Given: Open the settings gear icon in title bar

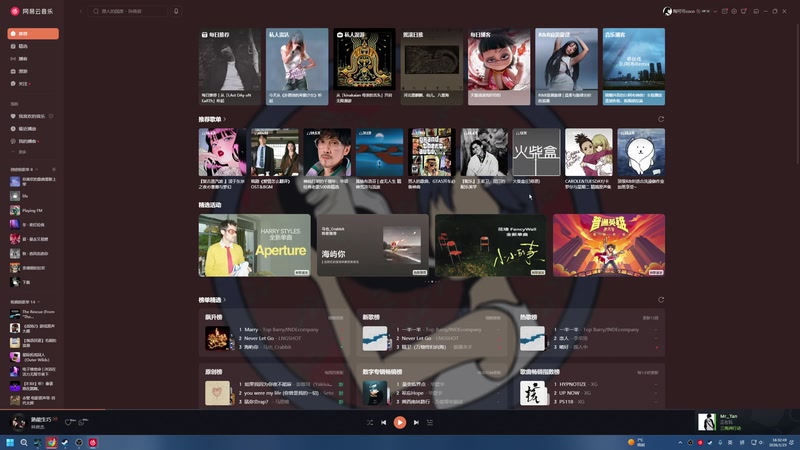Looking at the screenshot, I should pos(734,11).
